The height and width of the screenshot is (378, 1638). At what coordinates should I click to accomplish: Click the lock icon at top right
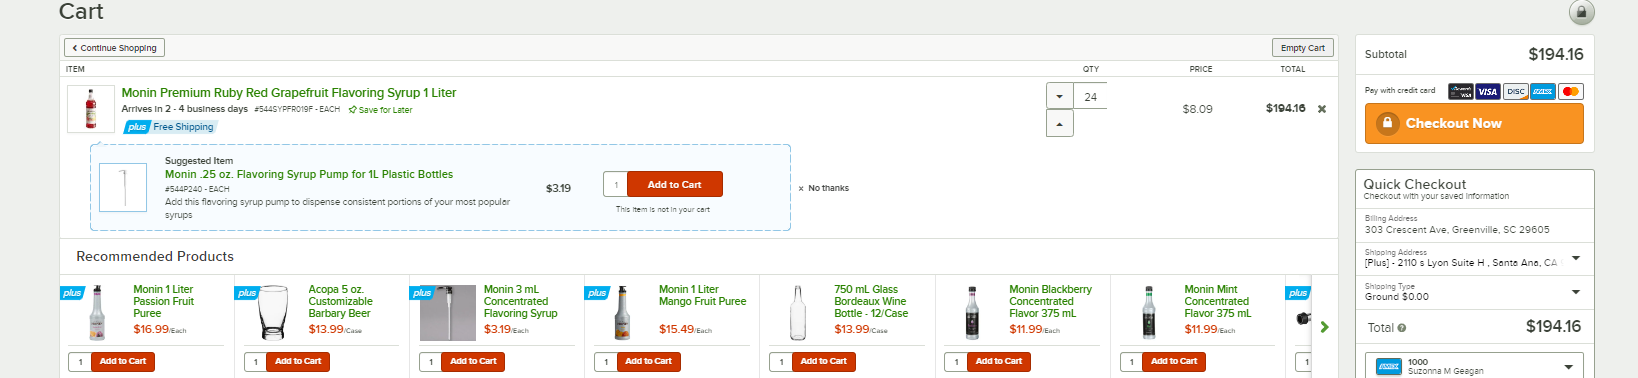click(x=1581, y=12)
